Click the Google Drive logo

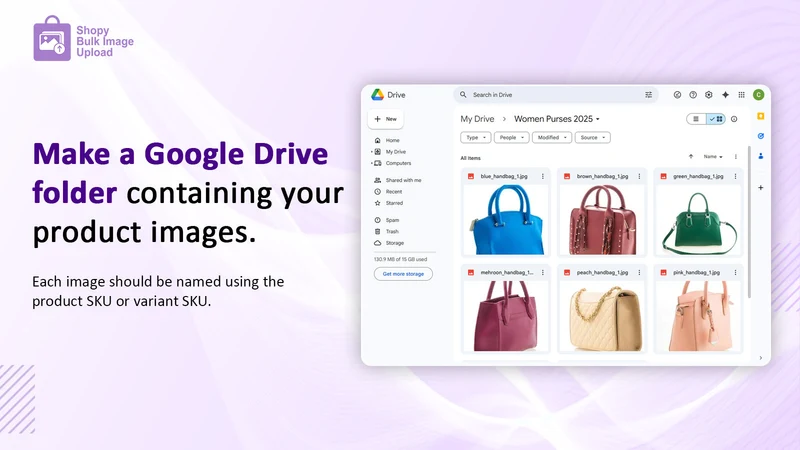[378, 95]
